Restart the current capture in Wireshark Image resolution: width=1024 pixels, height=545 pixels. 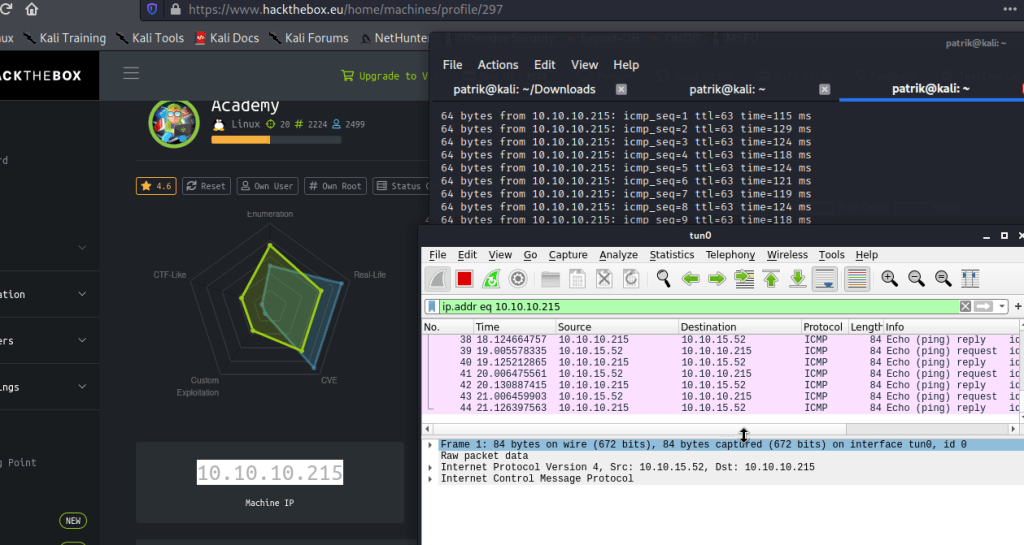(491, 279)
